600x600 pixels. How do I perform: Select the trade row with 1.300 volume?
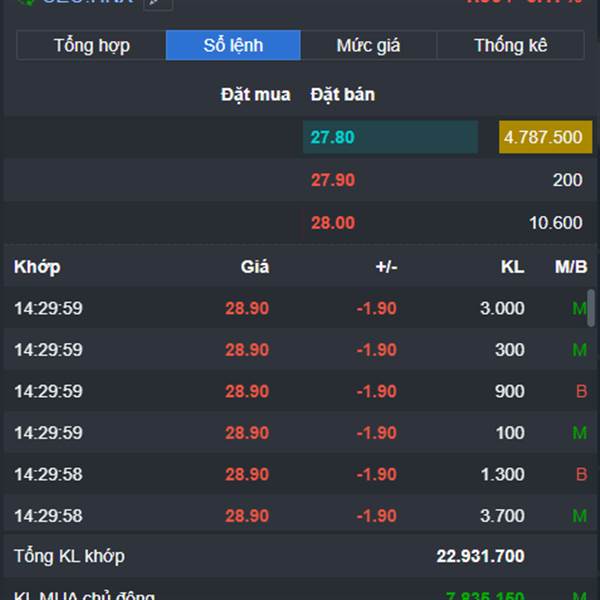300,475
